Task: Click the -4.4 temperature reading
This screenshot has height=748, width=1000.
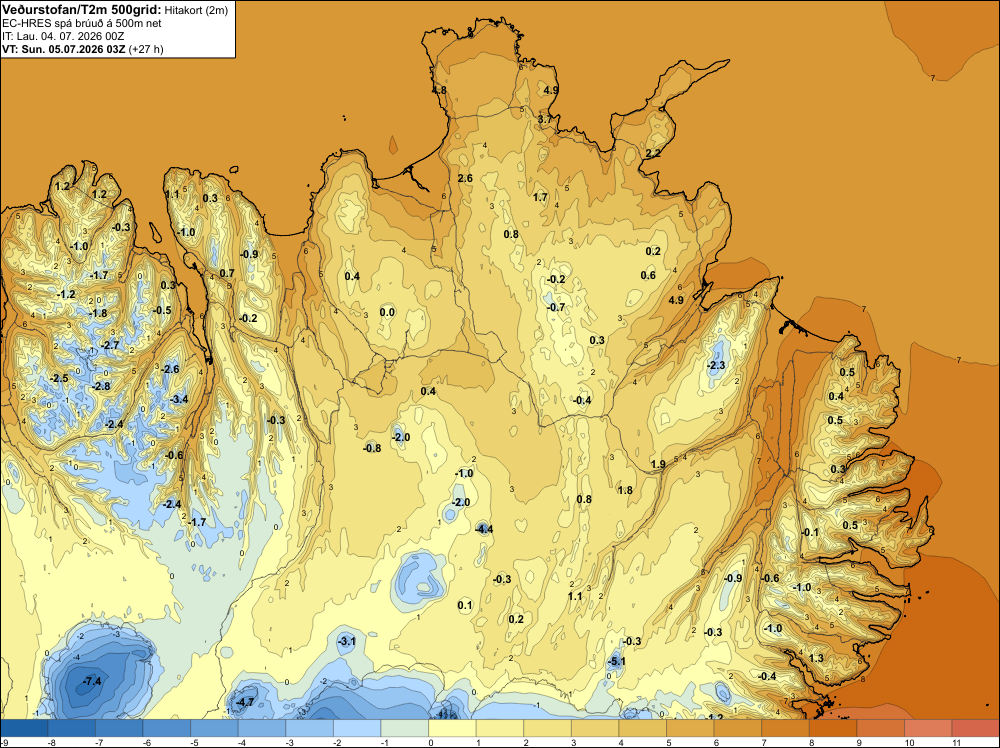Action: 484,529
